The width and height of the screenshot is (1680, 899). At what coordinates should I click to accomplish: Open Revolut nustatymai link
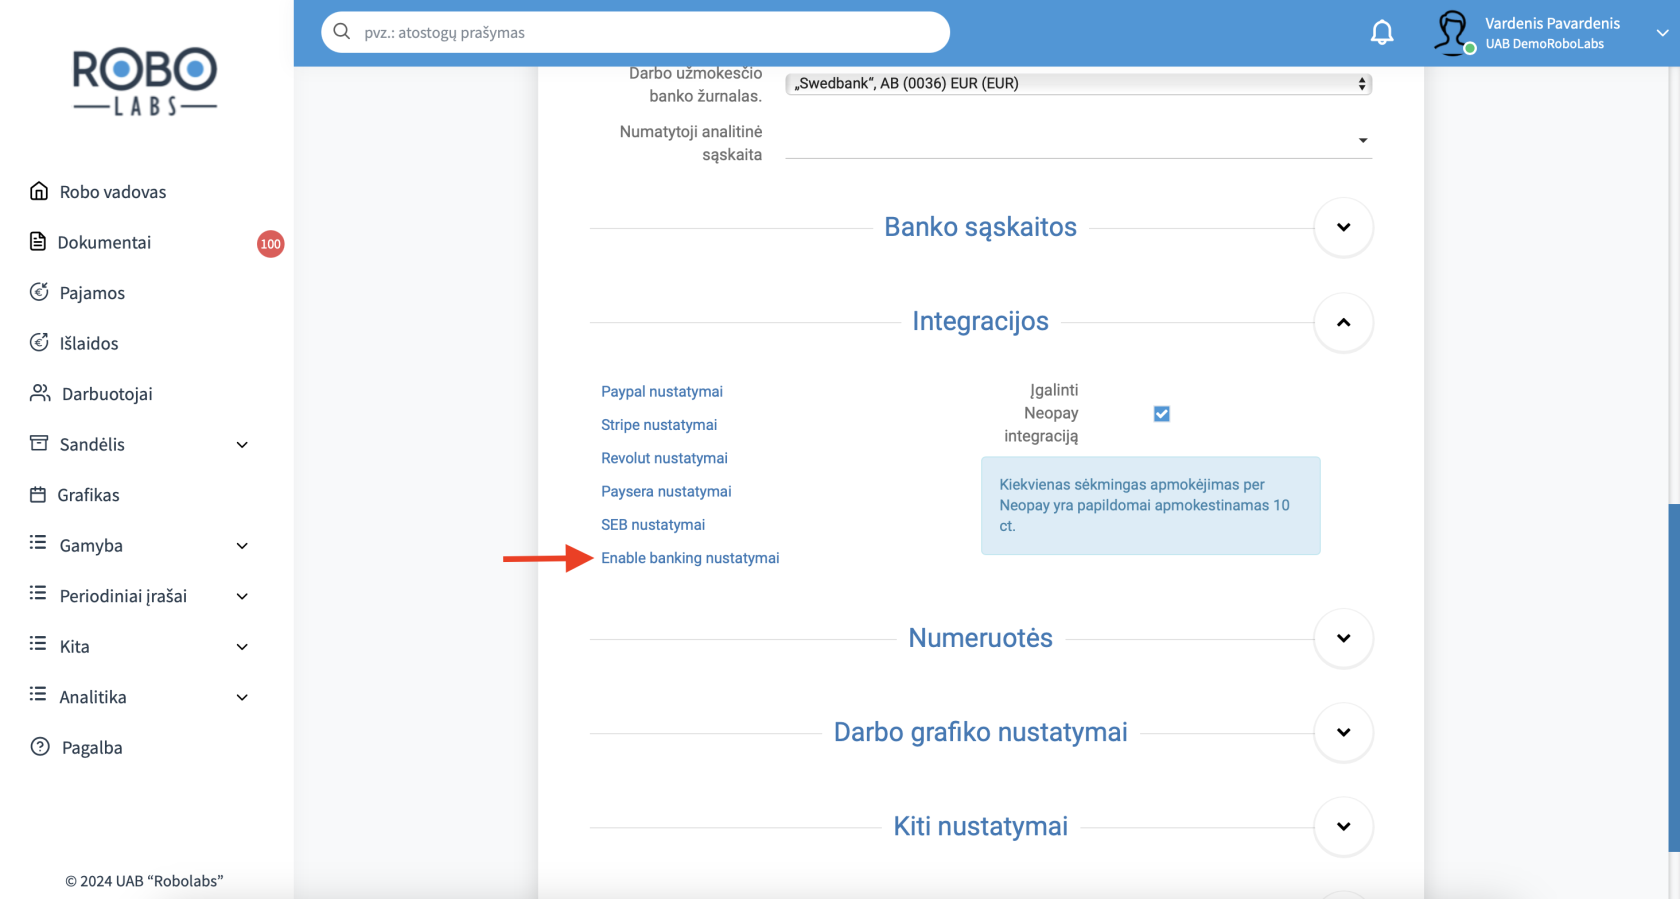tap(664, 458)
